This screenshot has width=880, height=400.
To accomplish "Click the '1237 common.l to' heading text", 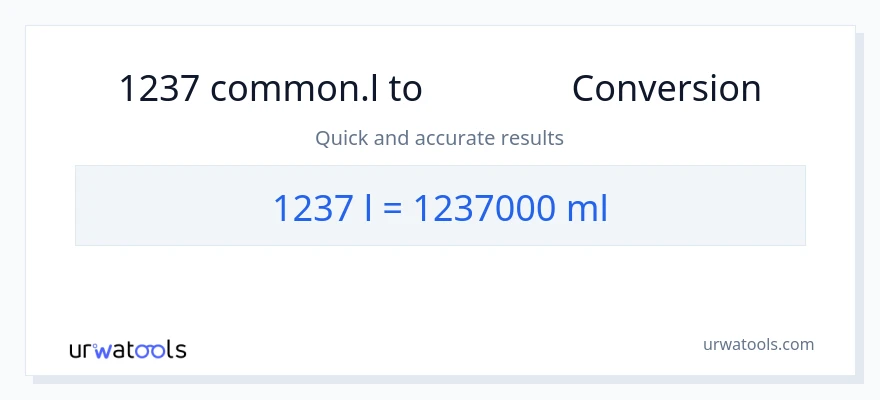I will click(270, 89).
